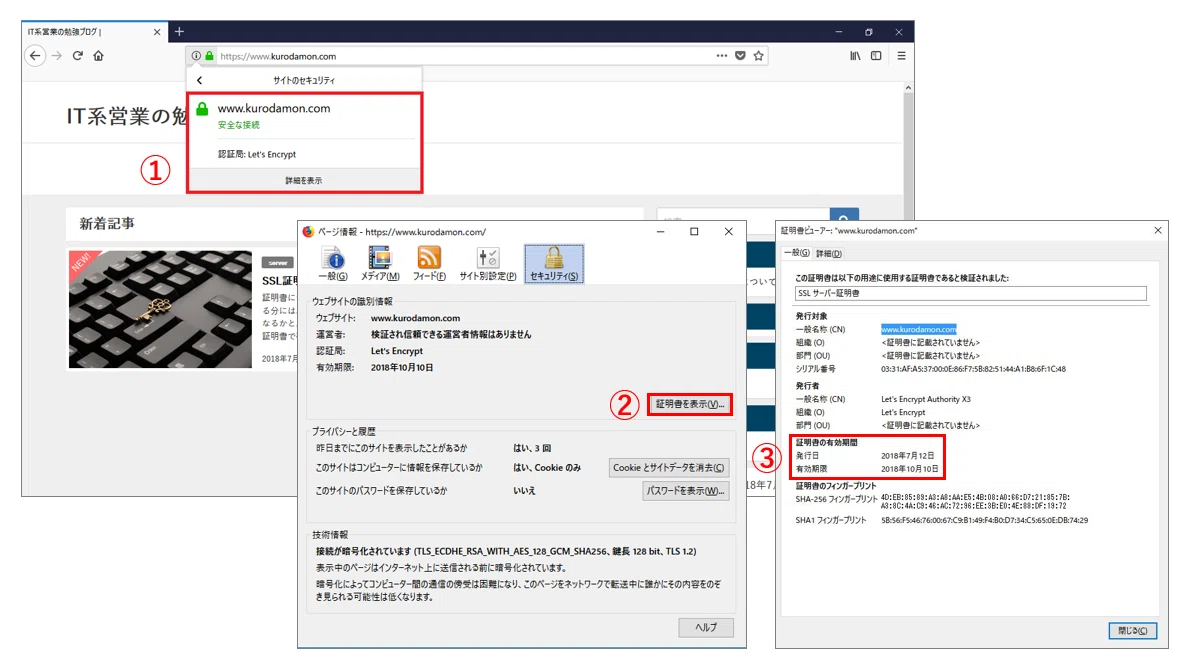Click 2018年7月12日 issue date value
Screen dimensions: 1190x665
(908, 456)
